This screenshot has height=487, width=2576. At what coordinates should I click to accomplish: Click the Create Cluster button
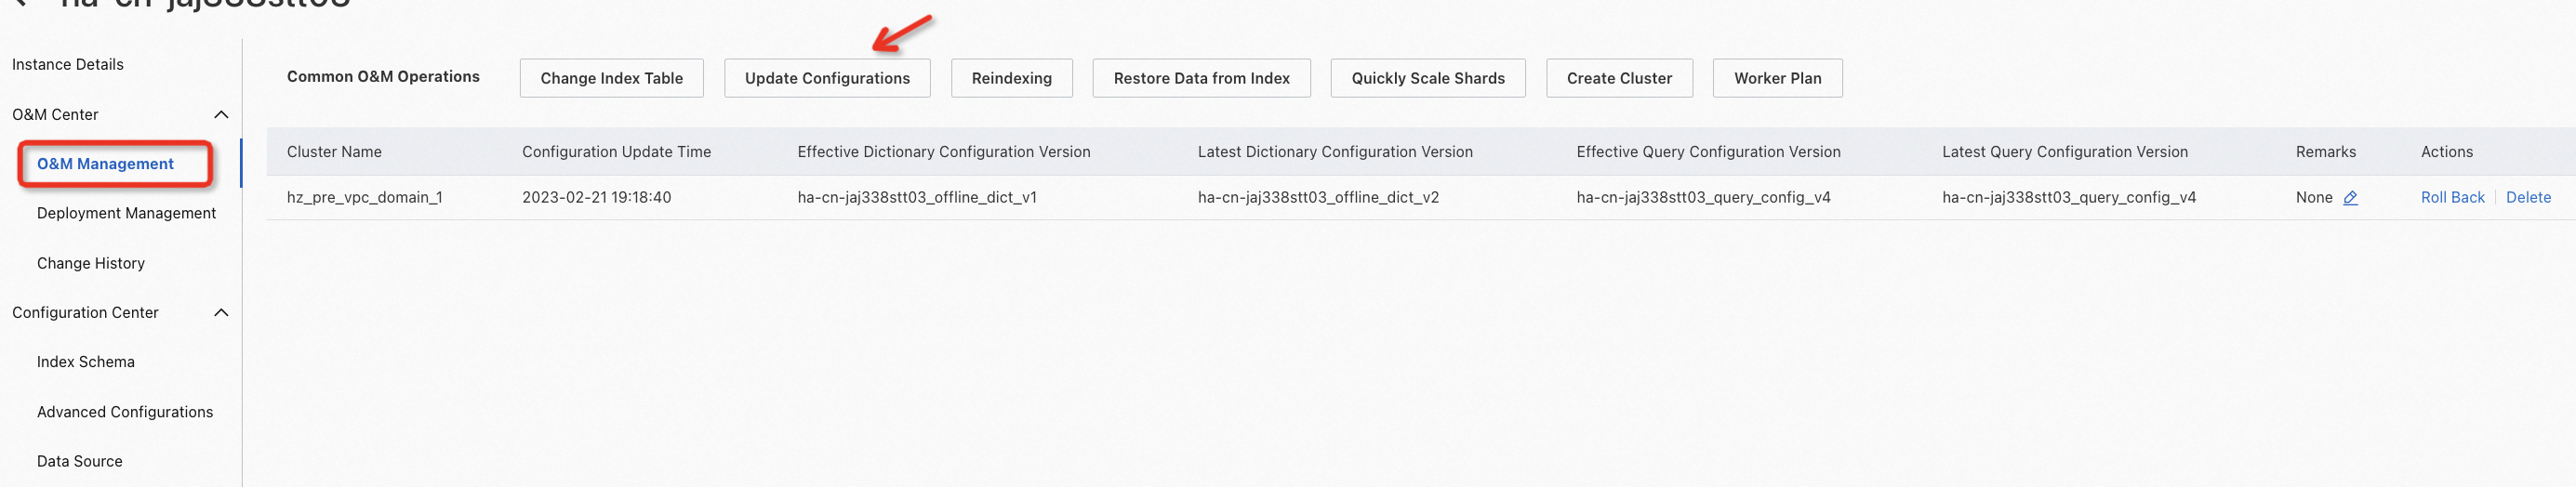click(1618, 78)
